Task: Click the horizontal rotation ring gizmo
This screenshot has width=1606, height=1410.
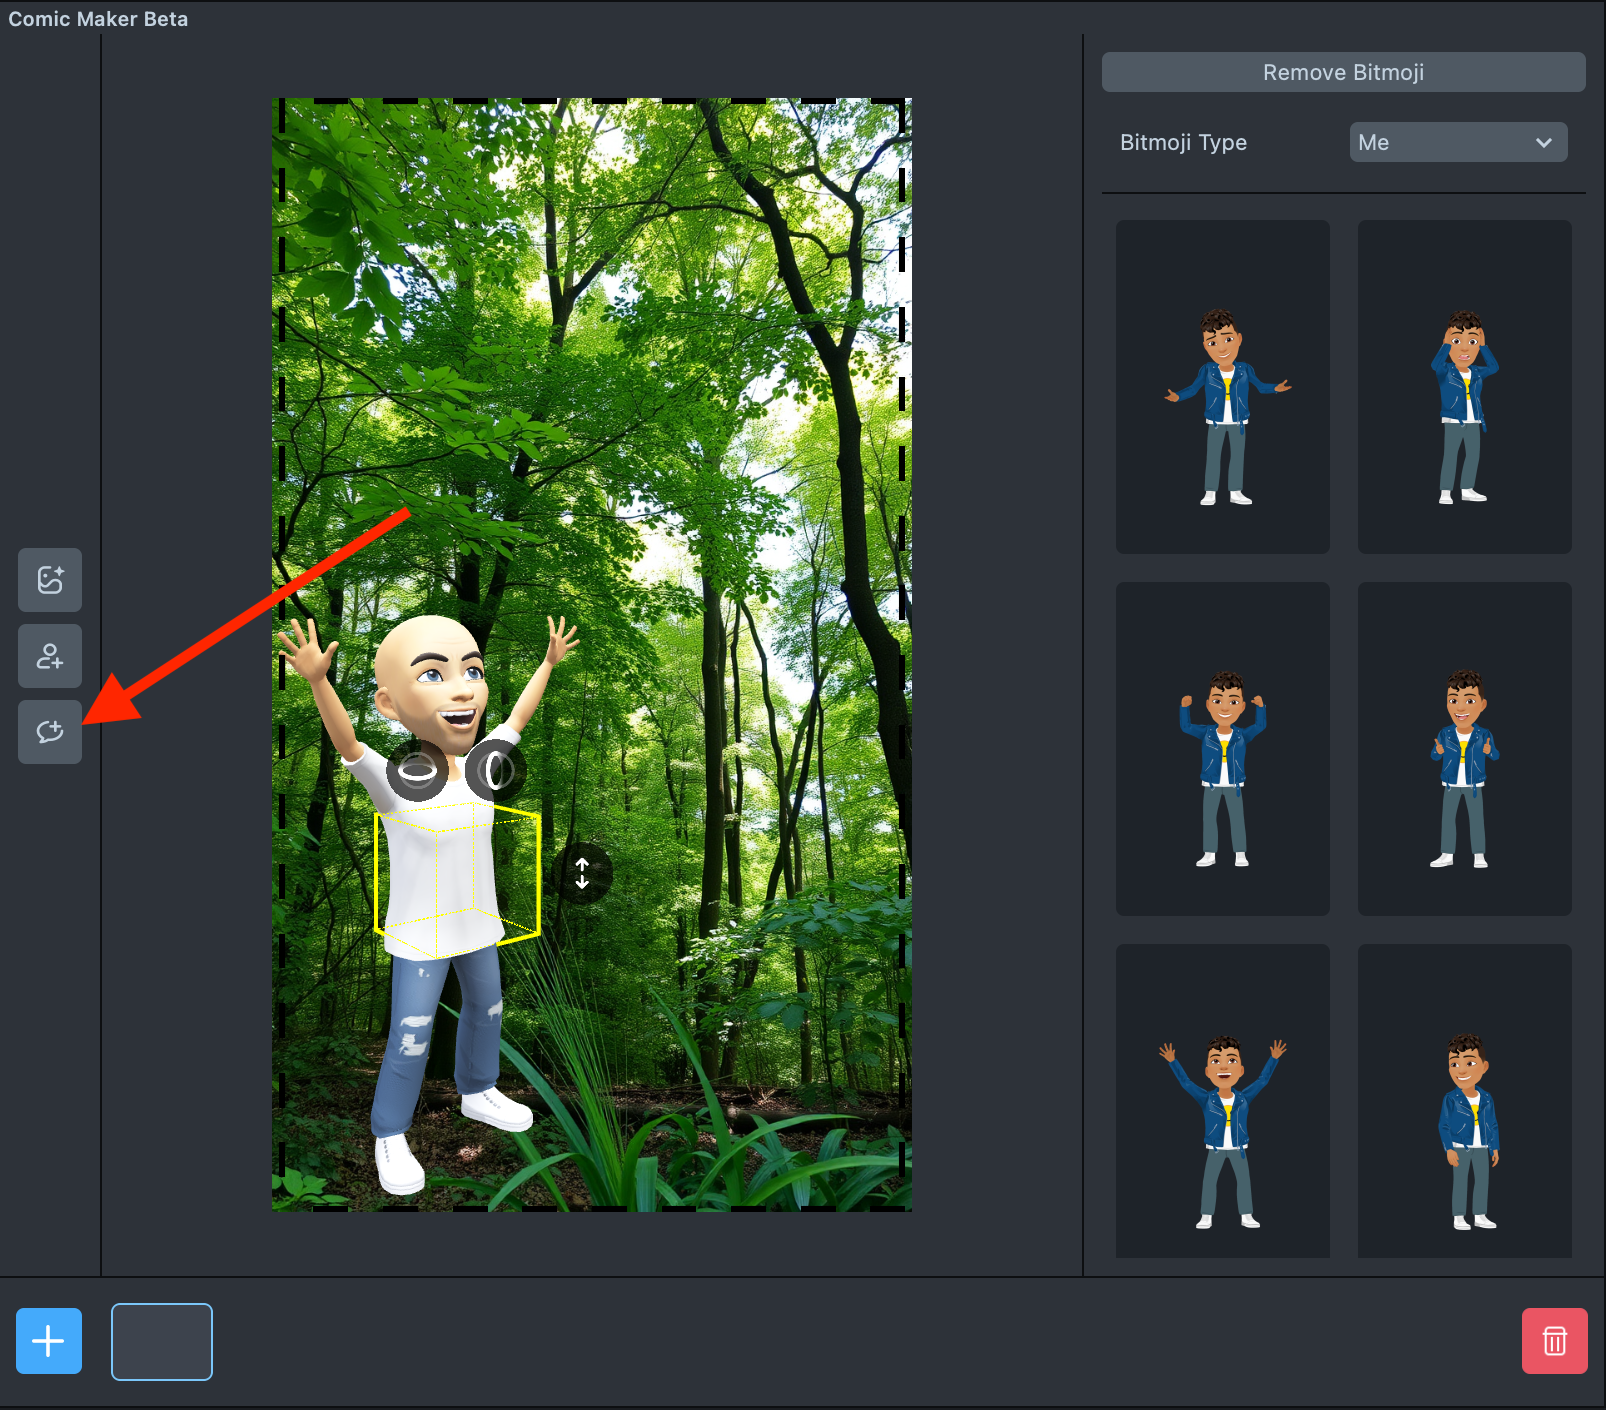Action: click(x=417, y=770)
